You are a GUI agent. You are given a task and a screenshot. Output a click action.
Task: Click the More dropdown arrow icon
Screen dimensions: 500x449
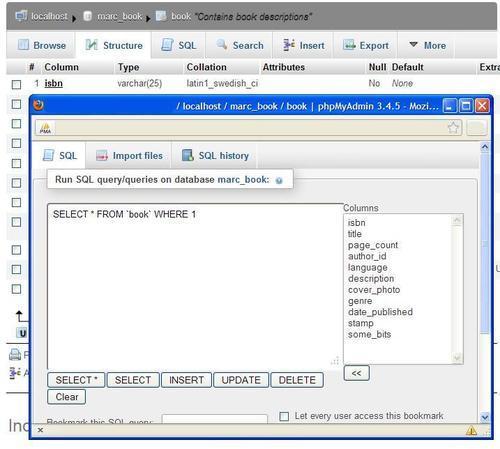pos(413,44)
